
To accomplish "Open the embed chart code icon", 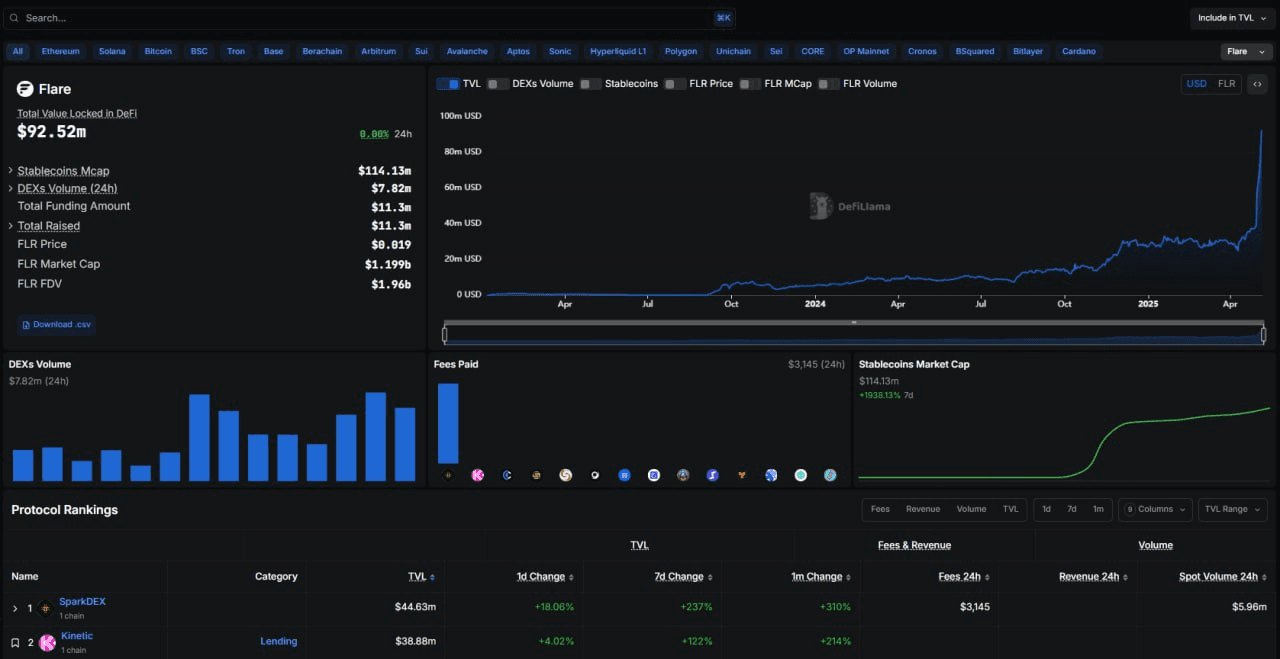I will 1257,84.
